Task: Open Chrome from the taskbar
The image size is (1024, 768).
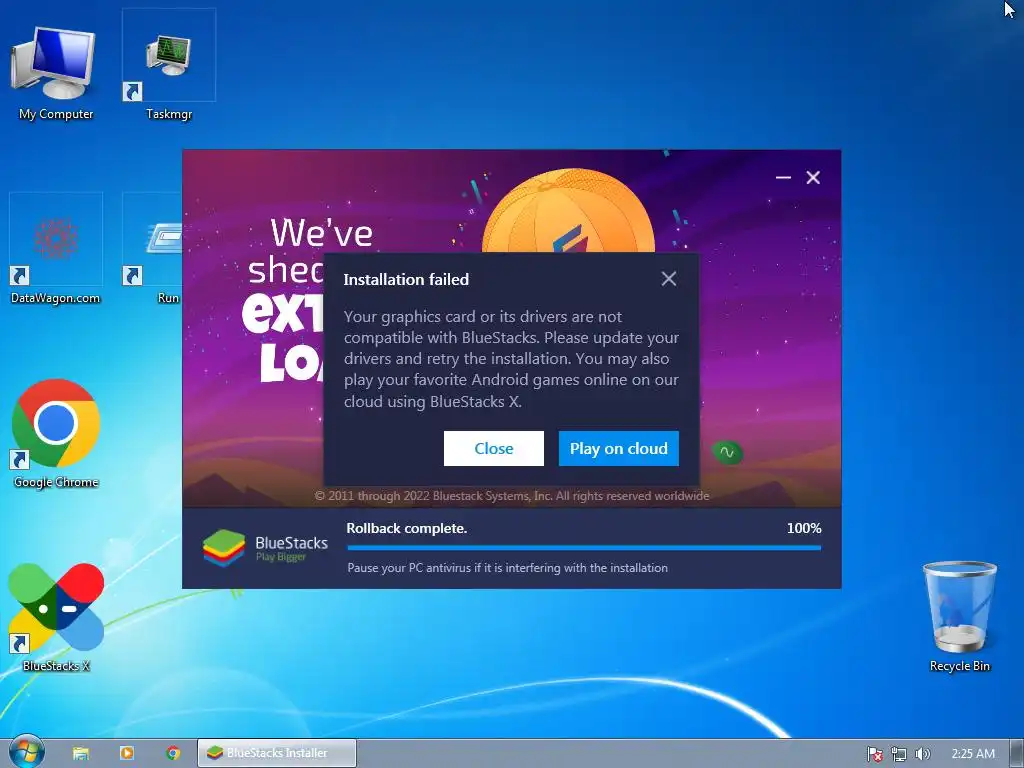Action: 173,753
